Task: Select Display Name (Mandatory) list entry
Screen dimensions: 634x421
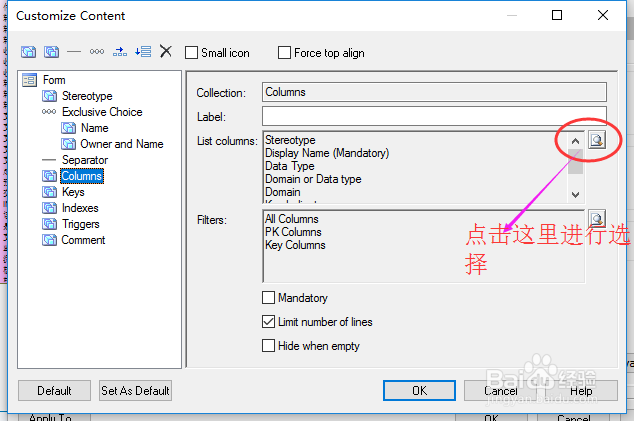Action: click(327, 153)
